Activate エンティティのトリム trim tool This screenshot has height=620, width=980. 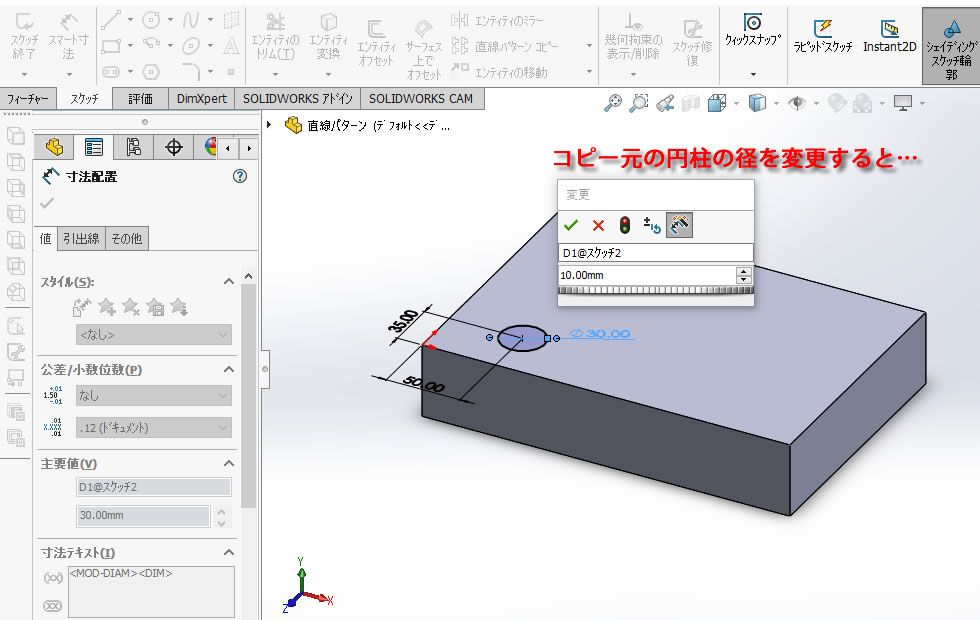pyautogui.click(x=276, y=37)
